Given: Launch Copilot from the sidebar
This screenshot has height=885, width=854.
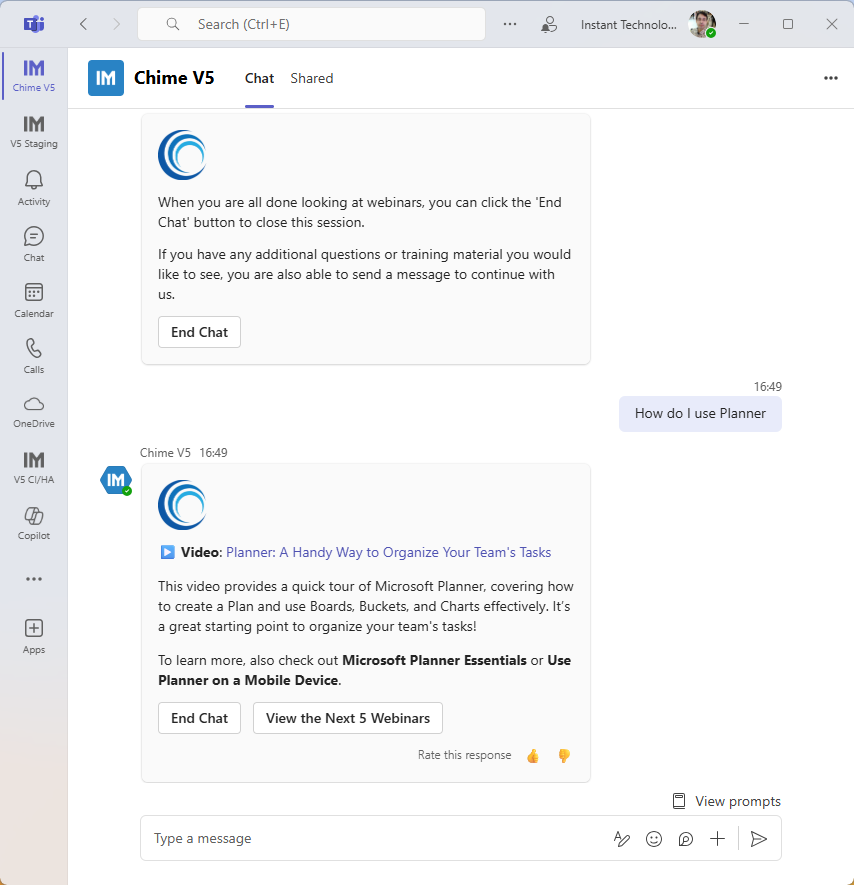Looking at the screenshot, I should 34,524.
